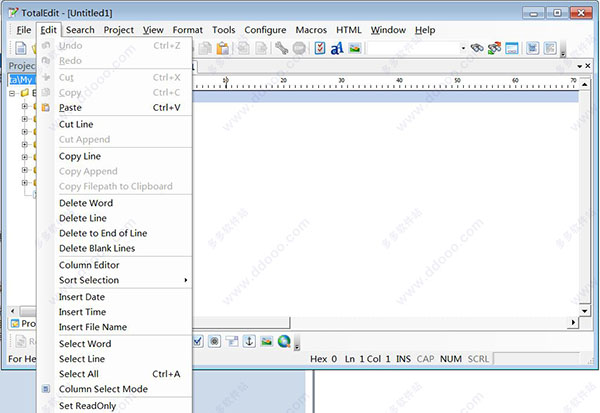Open the font 'aA' icon

click(337, 49)
